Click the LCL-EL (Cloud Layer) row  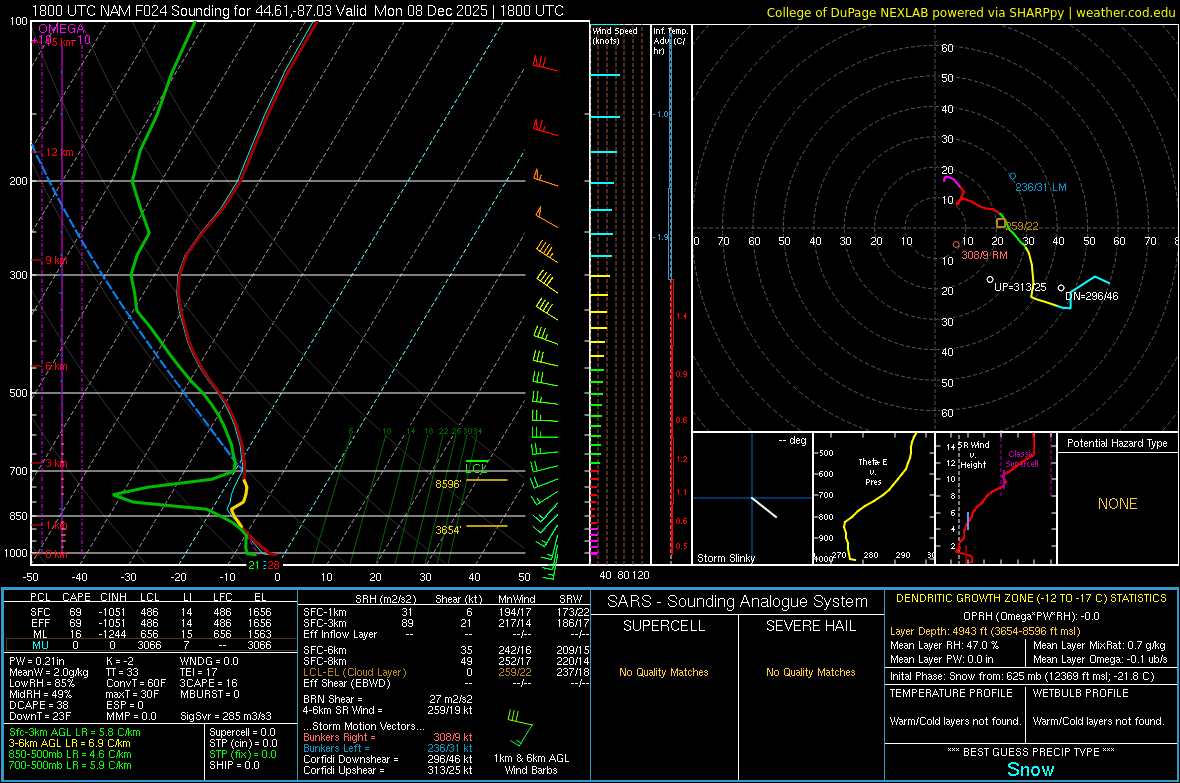(x=446, y=672)
